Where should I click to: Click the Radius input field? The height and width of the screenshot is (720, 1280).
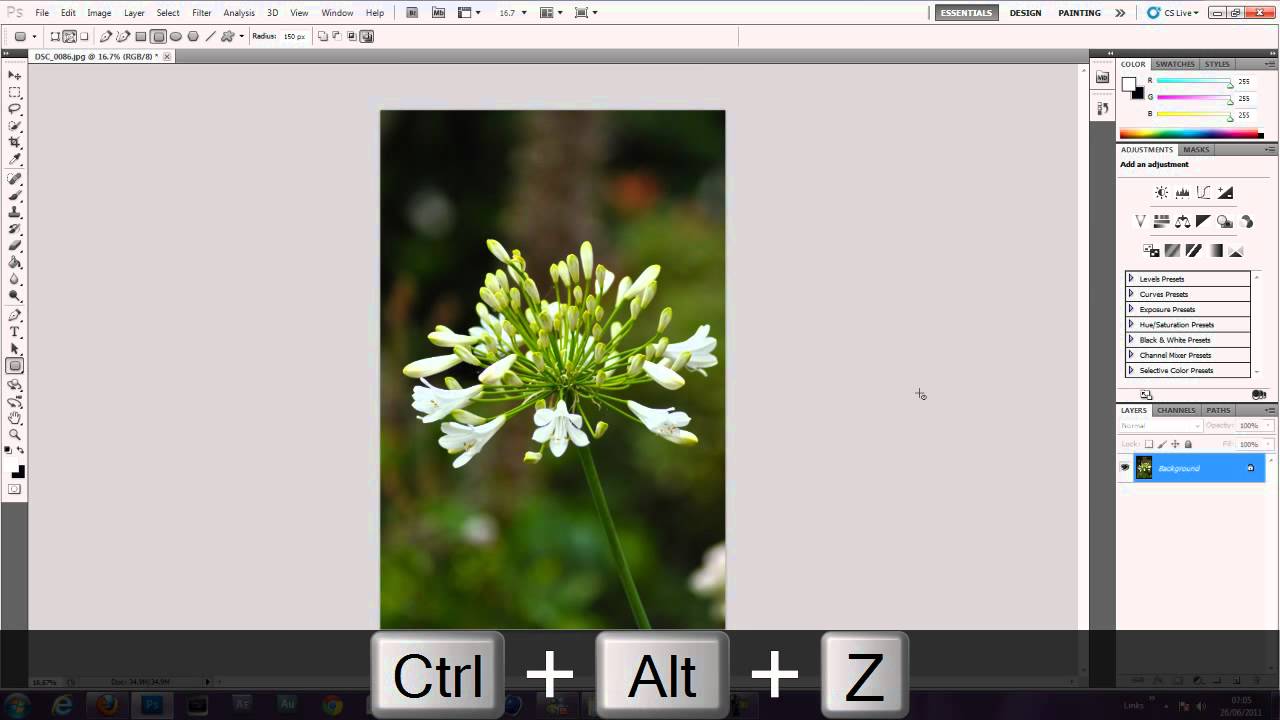click(293, 36)
